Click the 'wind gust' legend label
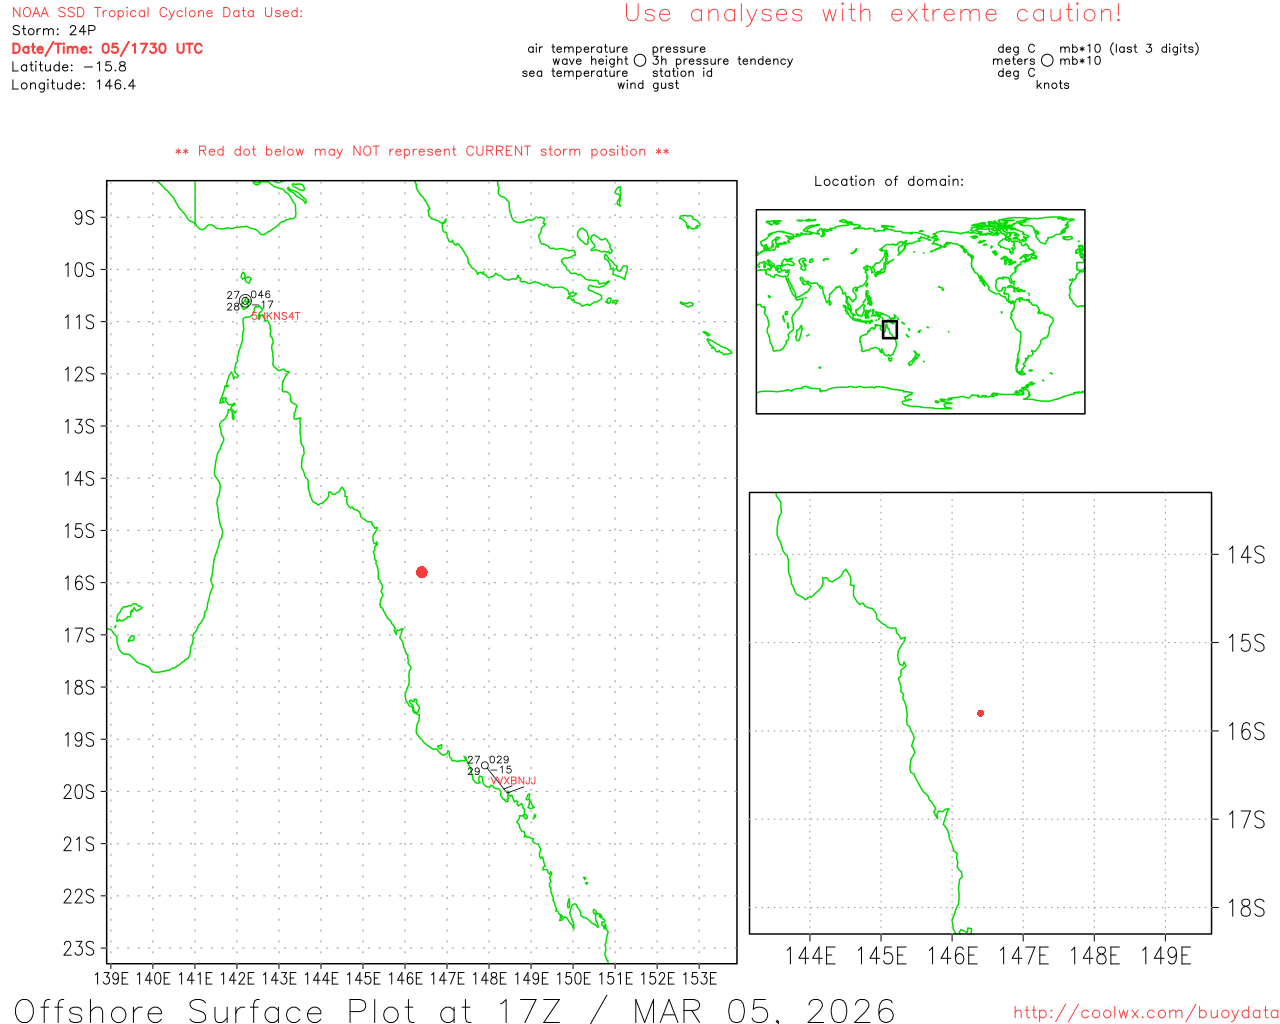 [648, 85]
